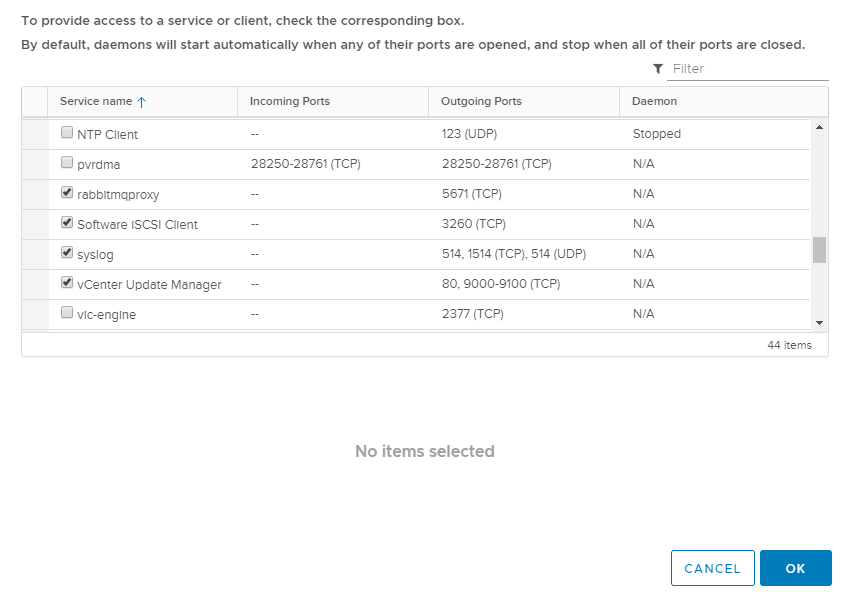Click the scrollbar down arrow

819,323
